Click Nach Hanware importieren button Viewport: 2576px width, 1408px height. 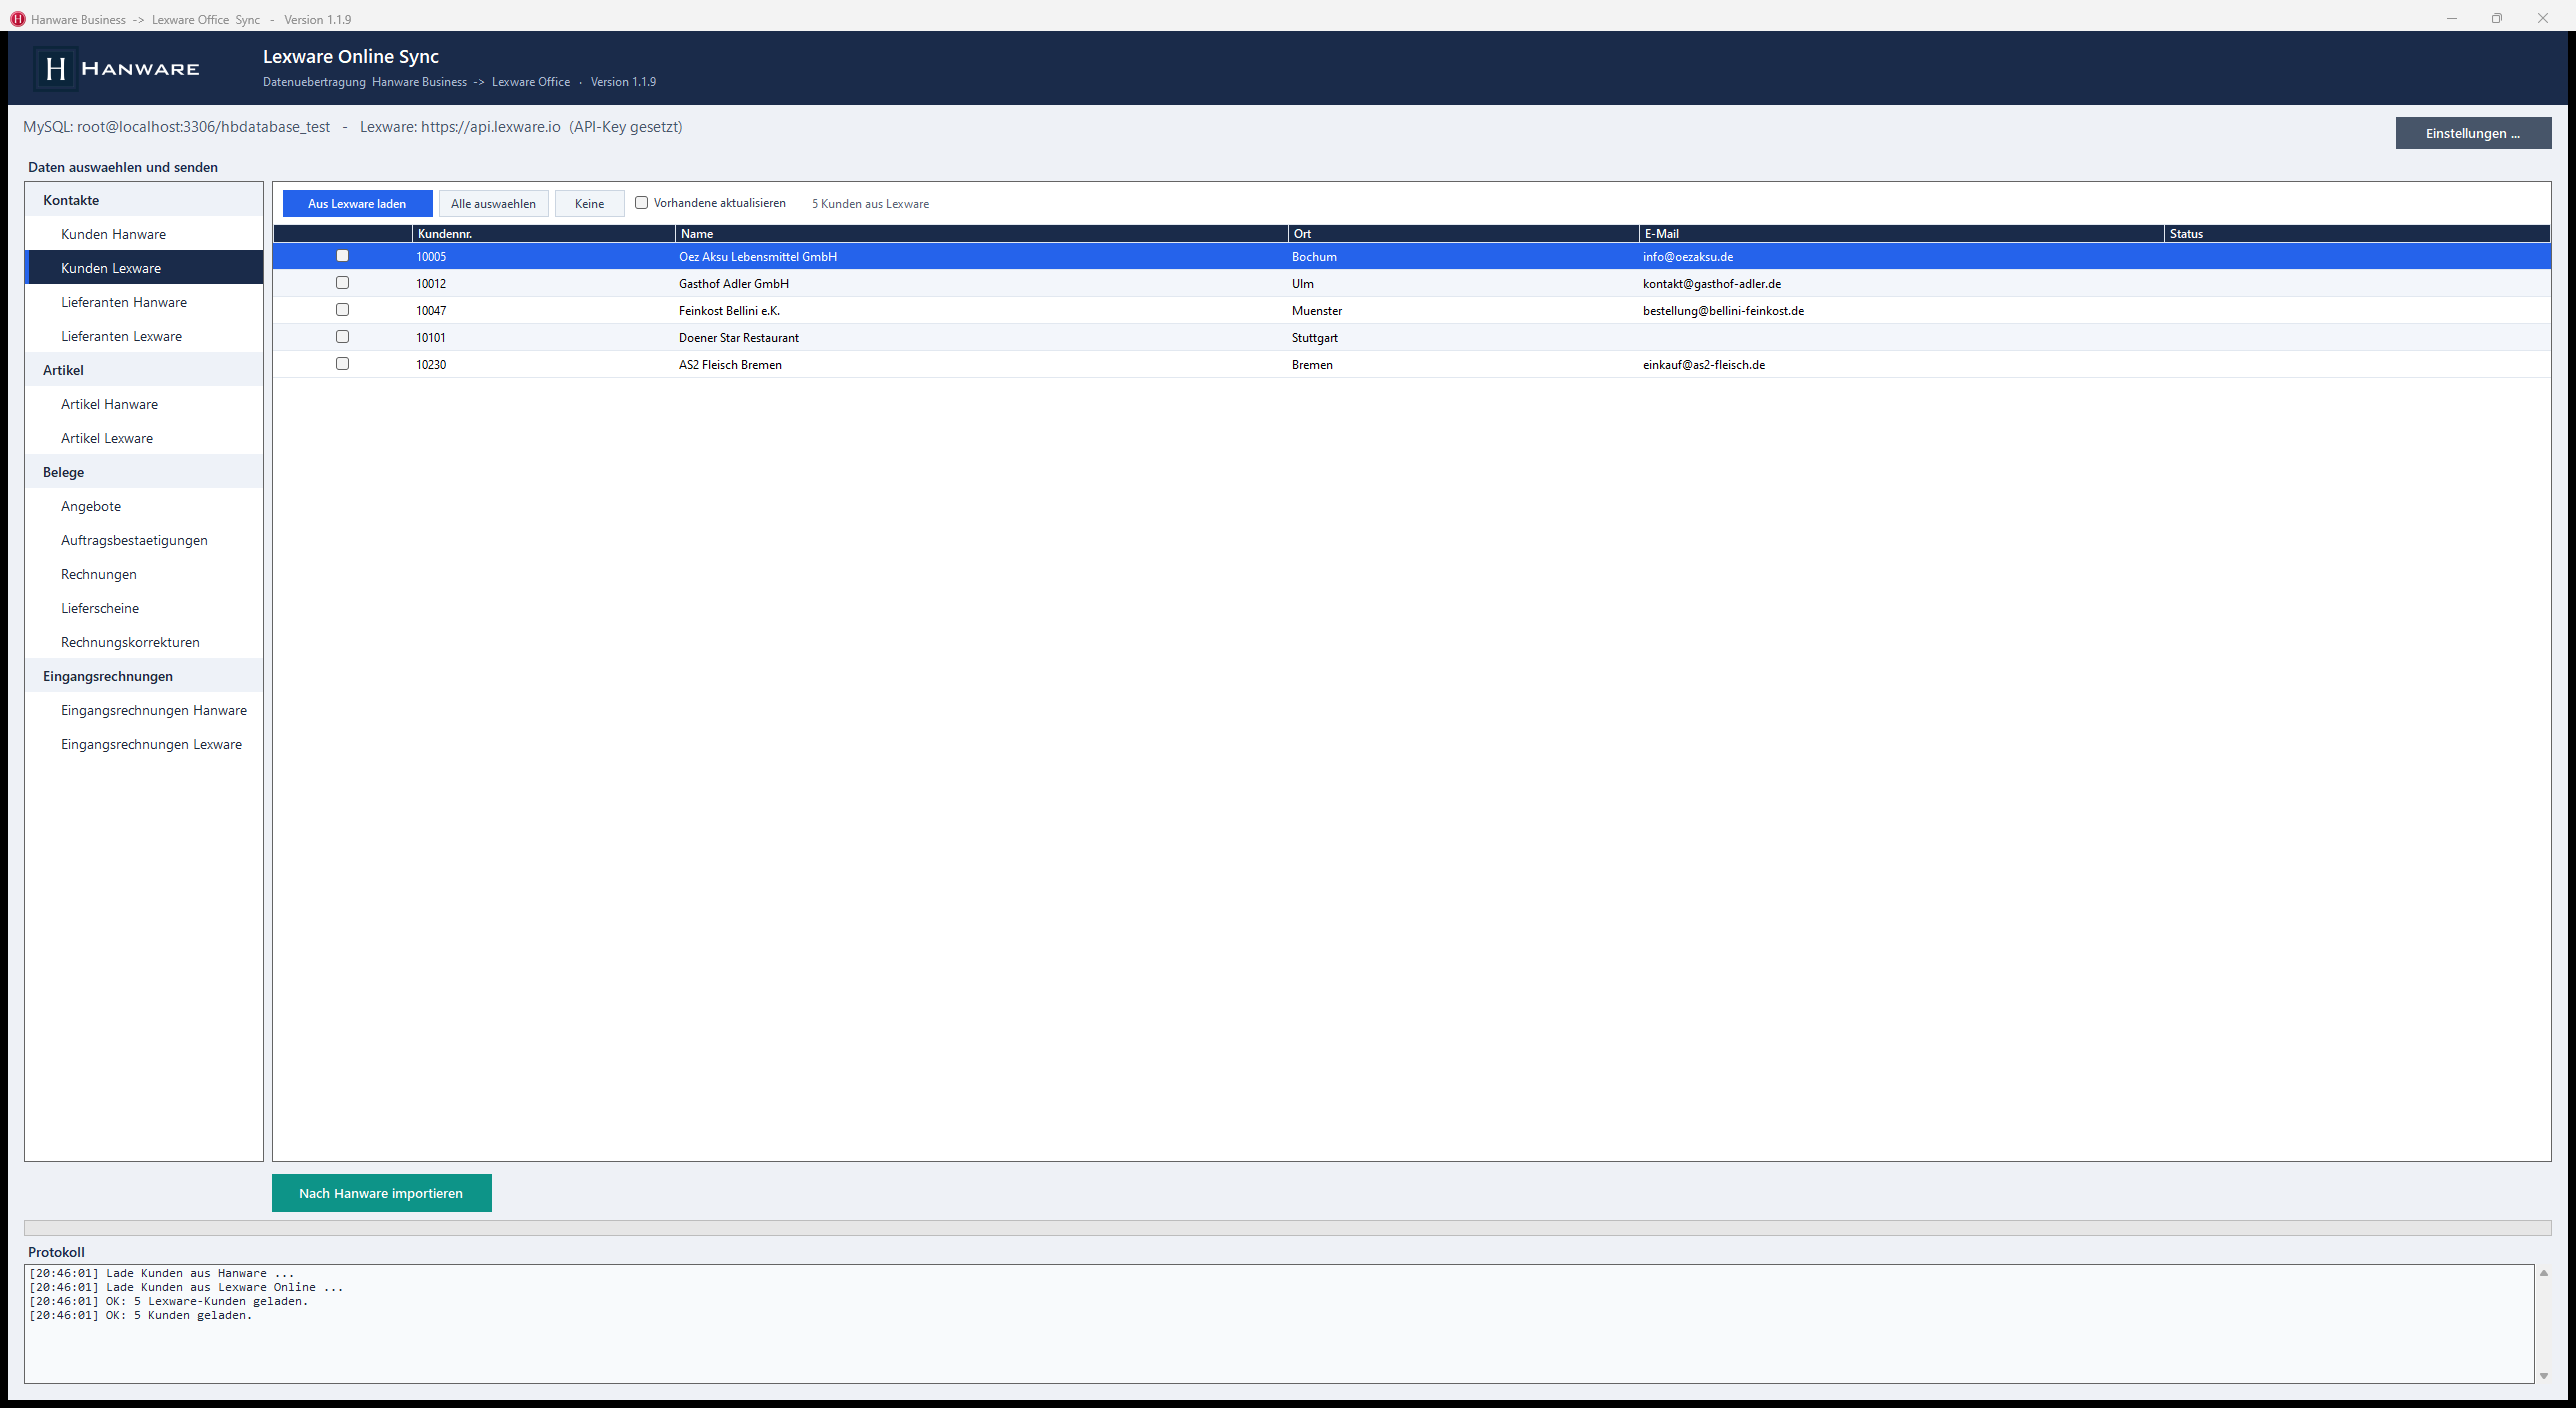pos(381,1193)
